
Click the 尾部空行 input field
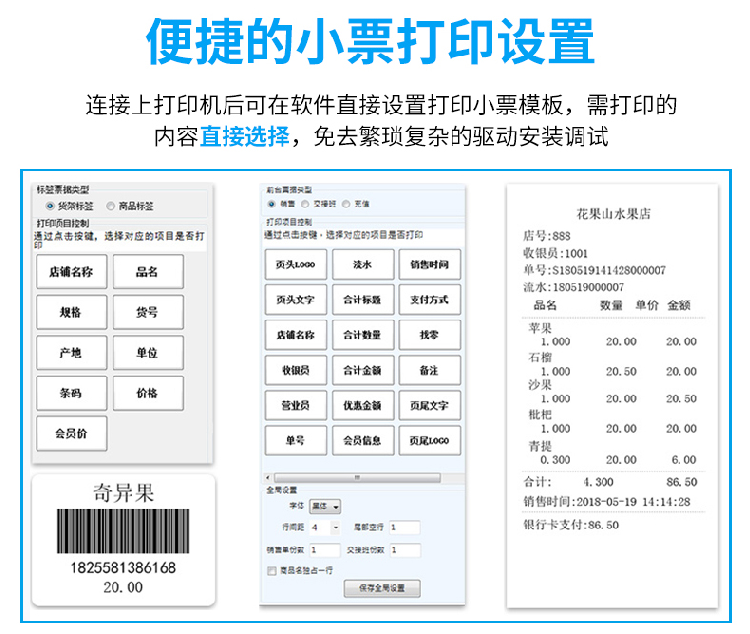[x=404, y=527]
